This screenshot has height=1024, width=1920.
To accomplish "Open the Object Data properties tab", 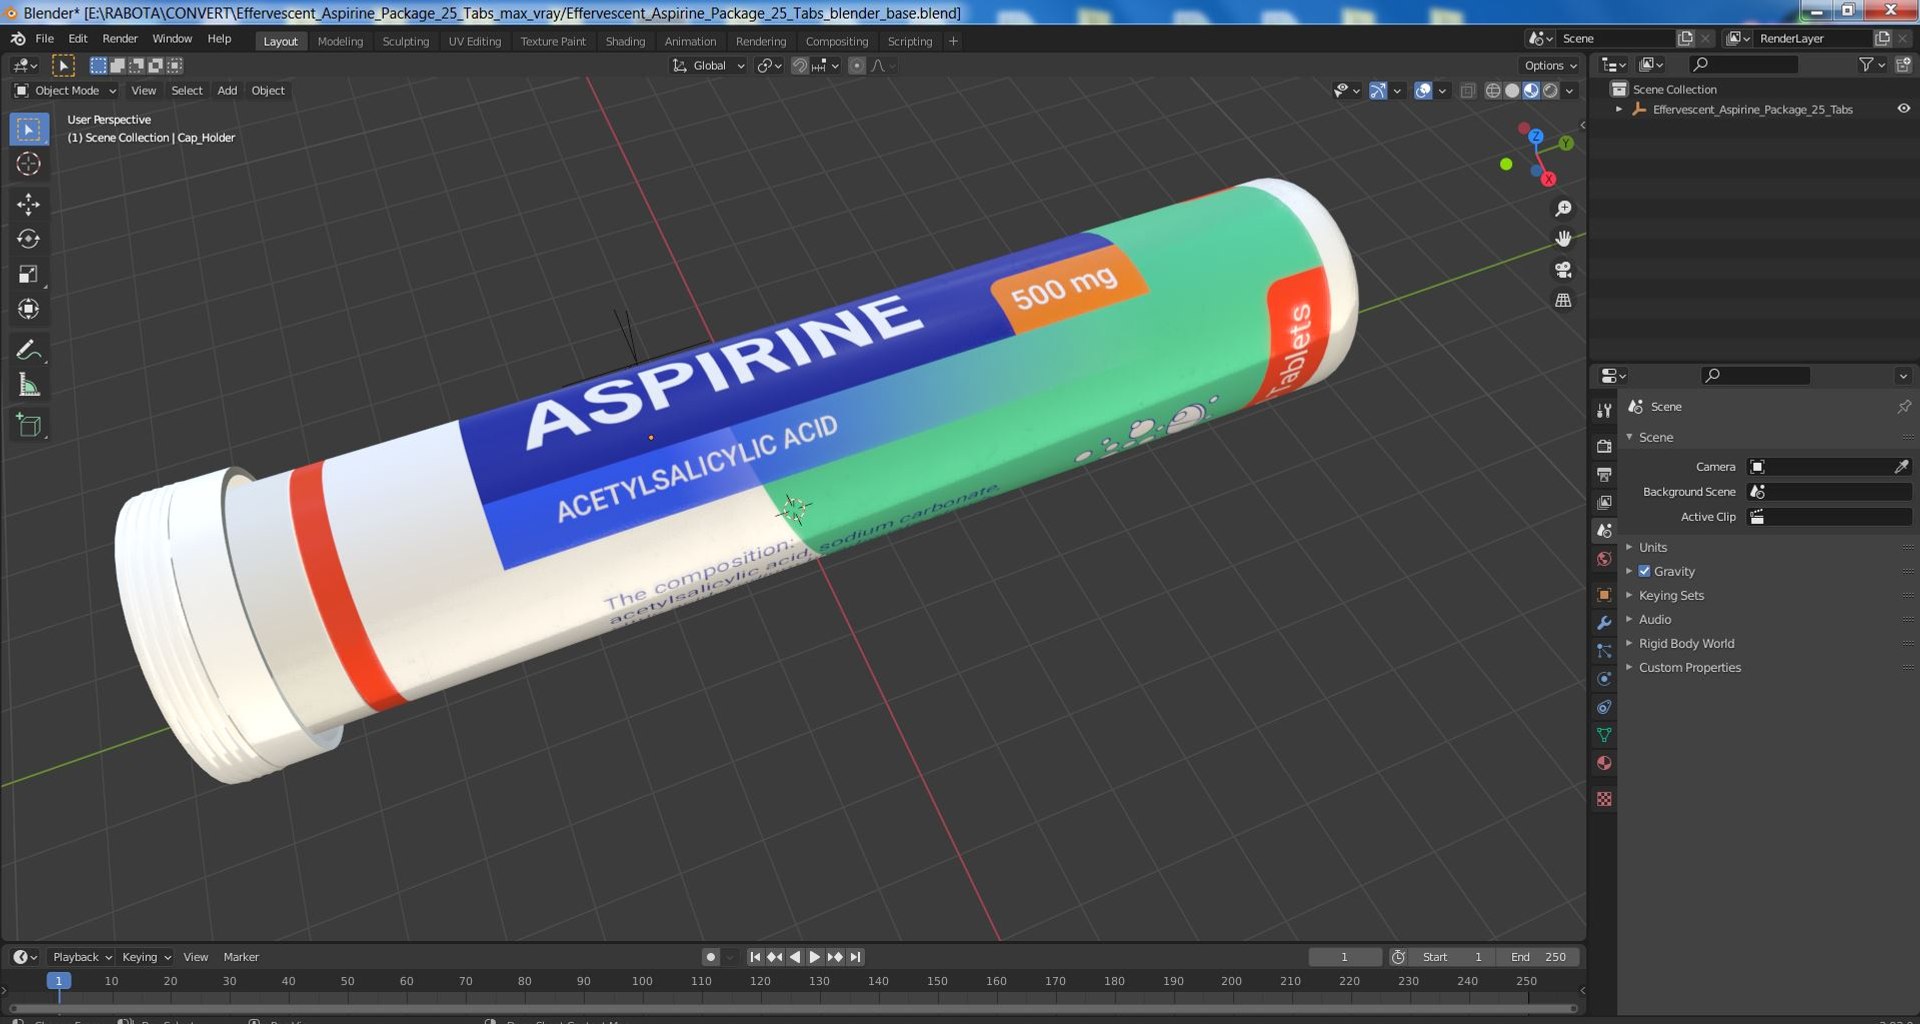I will [x=1604, y=735].
